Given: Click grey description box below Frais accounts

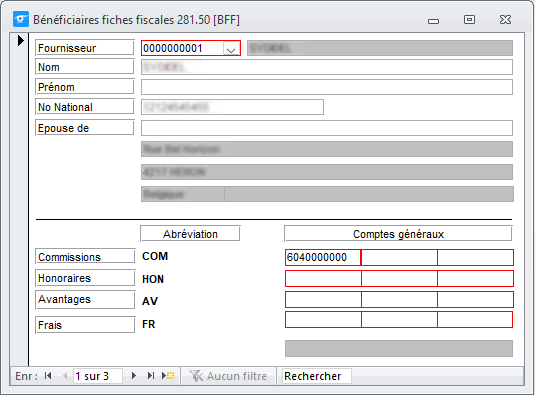Looking at the screenshot, I should (x=399, y=348).
